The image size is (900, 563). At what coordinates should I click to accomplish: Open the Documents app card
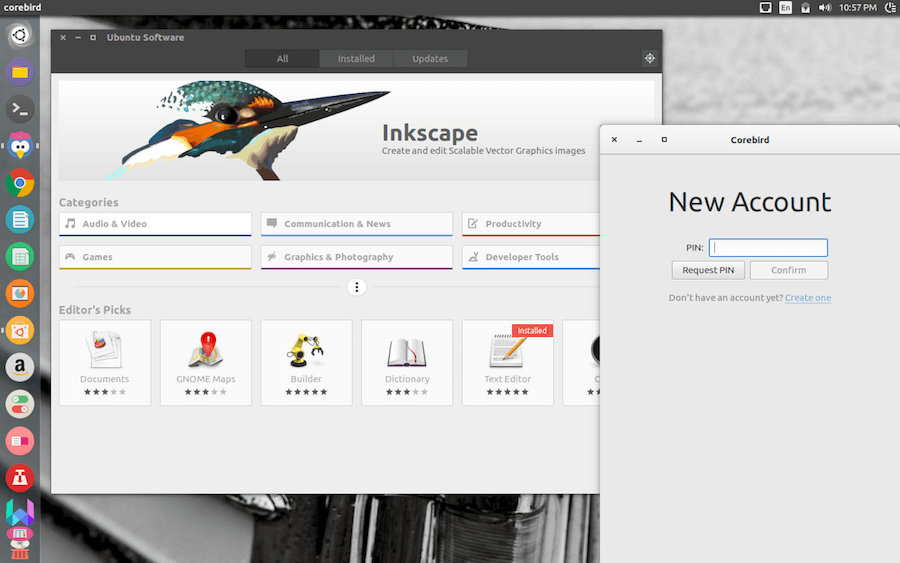(x=104, y=363)
